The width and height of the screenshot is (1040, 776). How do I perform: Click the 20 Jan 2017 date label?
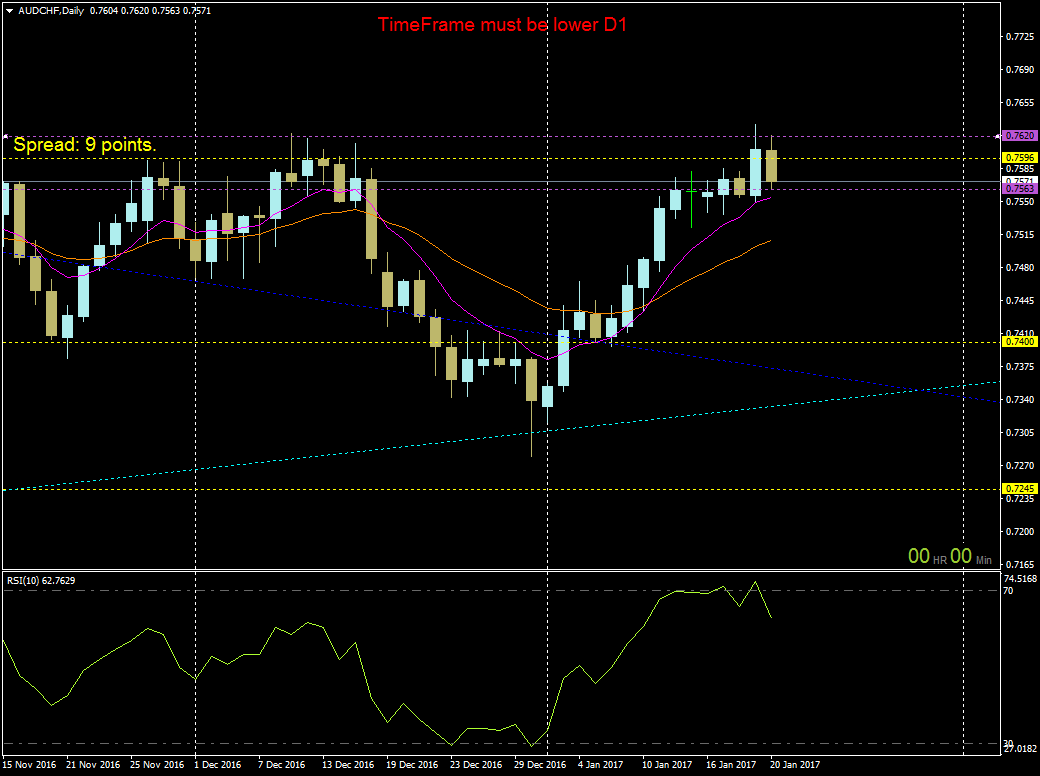pyautogui.click(x=795, y=765)
